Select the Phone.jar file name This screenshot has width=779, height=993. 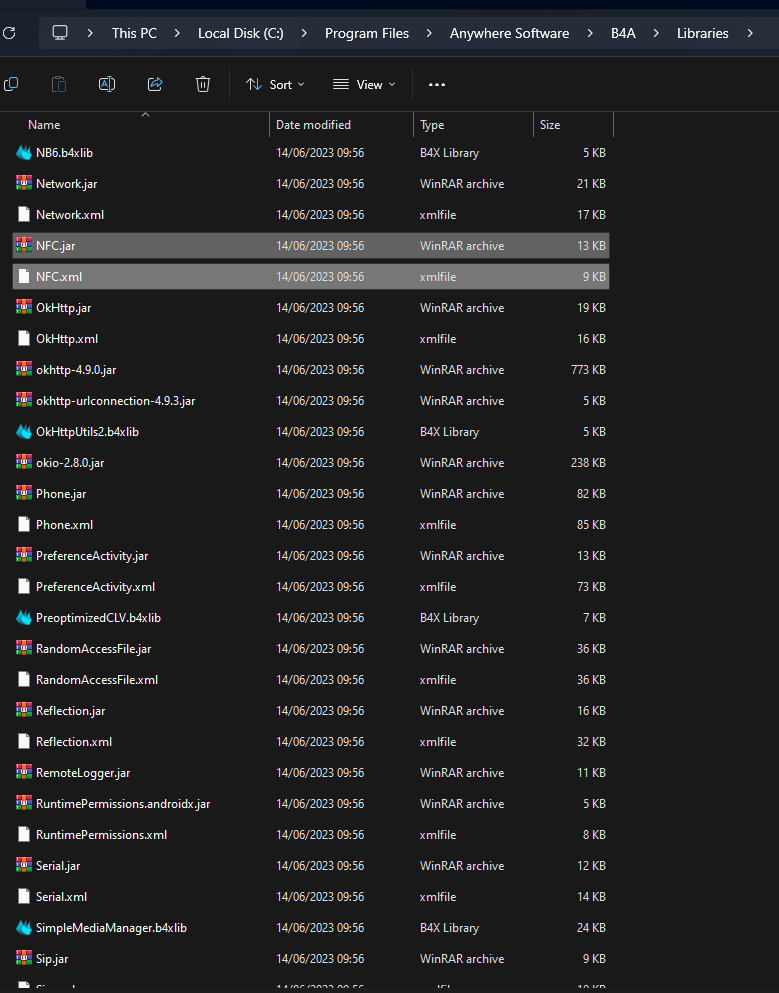pyautogui.click(x=61, y=494)
